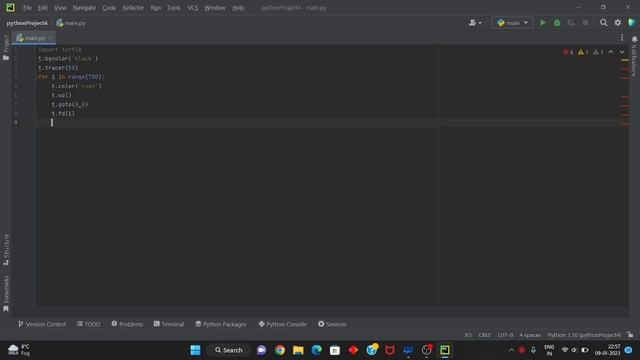Click the cursor position indicator in status bar

468,335
